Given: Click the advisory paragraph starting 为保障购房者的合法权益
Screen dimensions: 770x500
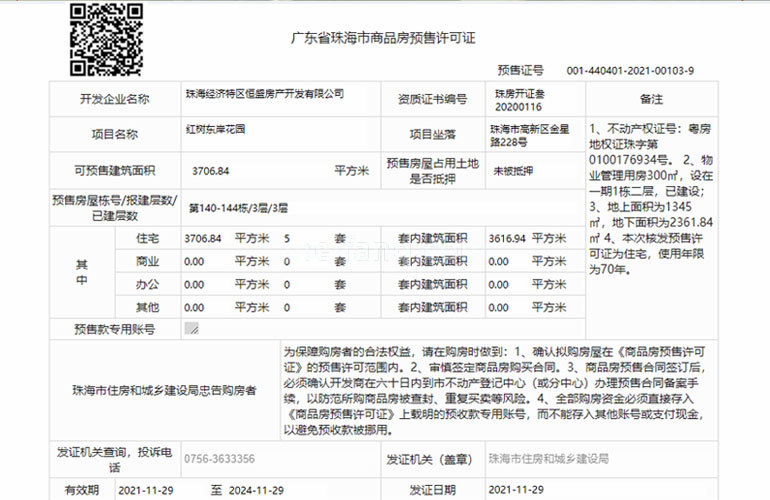Looking at the screenshot, I should pos(495,390).
